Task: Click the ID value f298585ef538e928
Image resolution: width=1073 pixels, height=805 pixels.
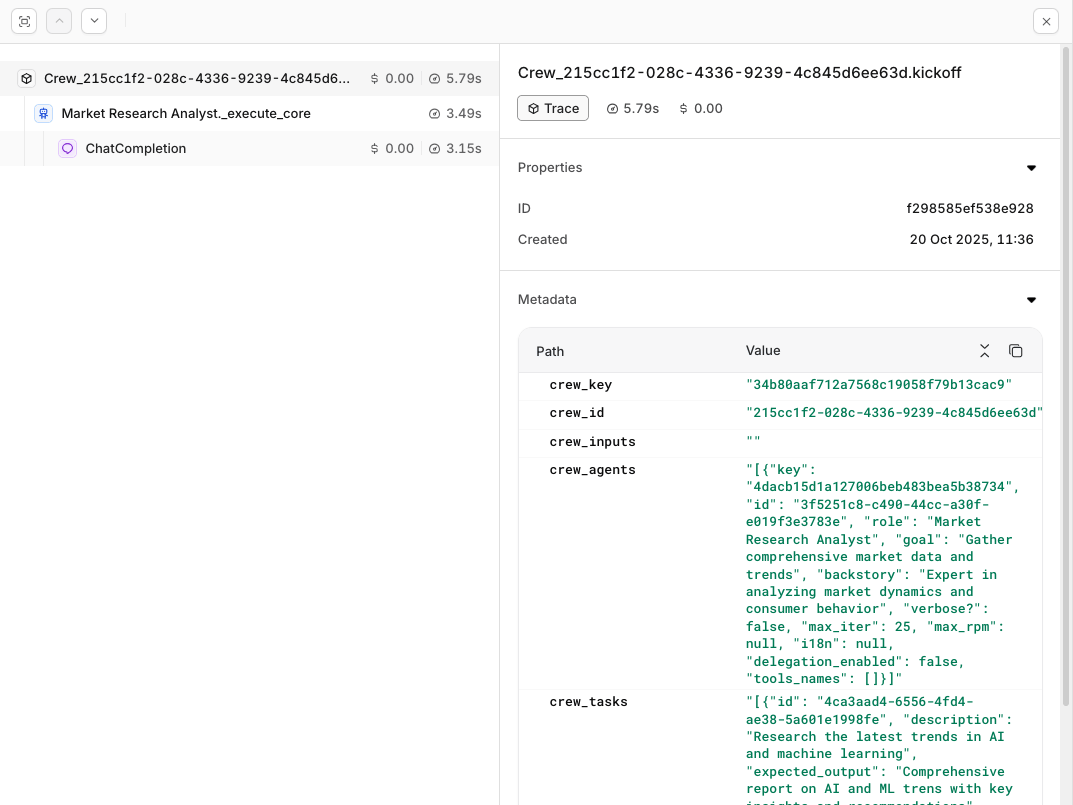Action: coord(970,208)
